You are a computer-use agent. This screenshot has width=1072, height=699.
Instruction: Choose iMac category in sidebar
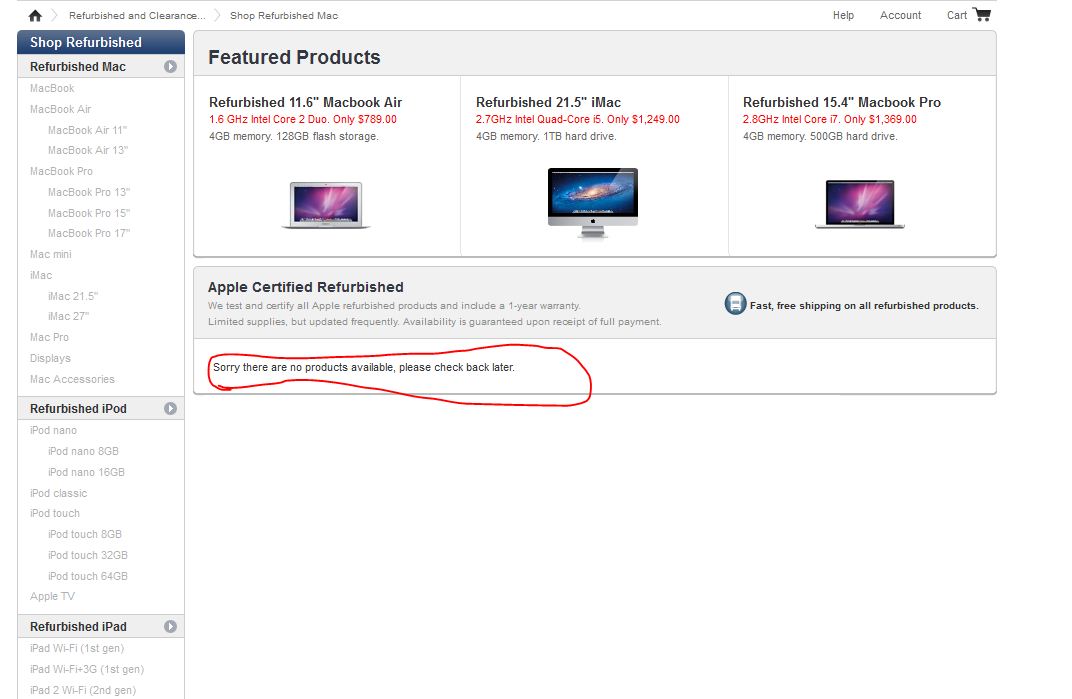click(x=40, y=275)
